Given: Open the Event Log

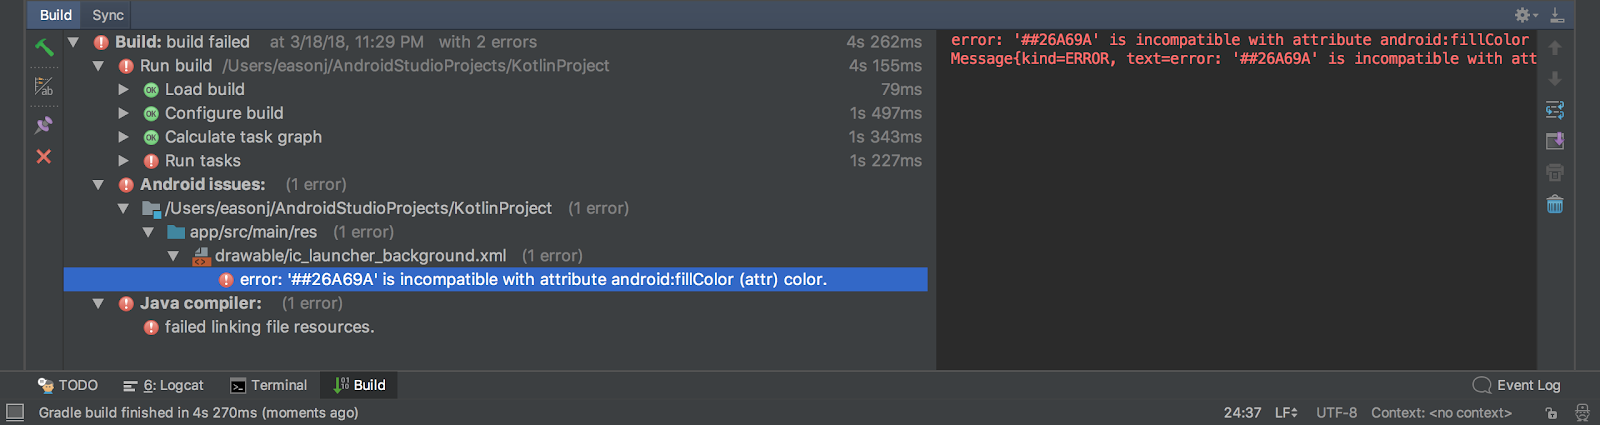Looking at the screenshot, I should pos(1517,385).
